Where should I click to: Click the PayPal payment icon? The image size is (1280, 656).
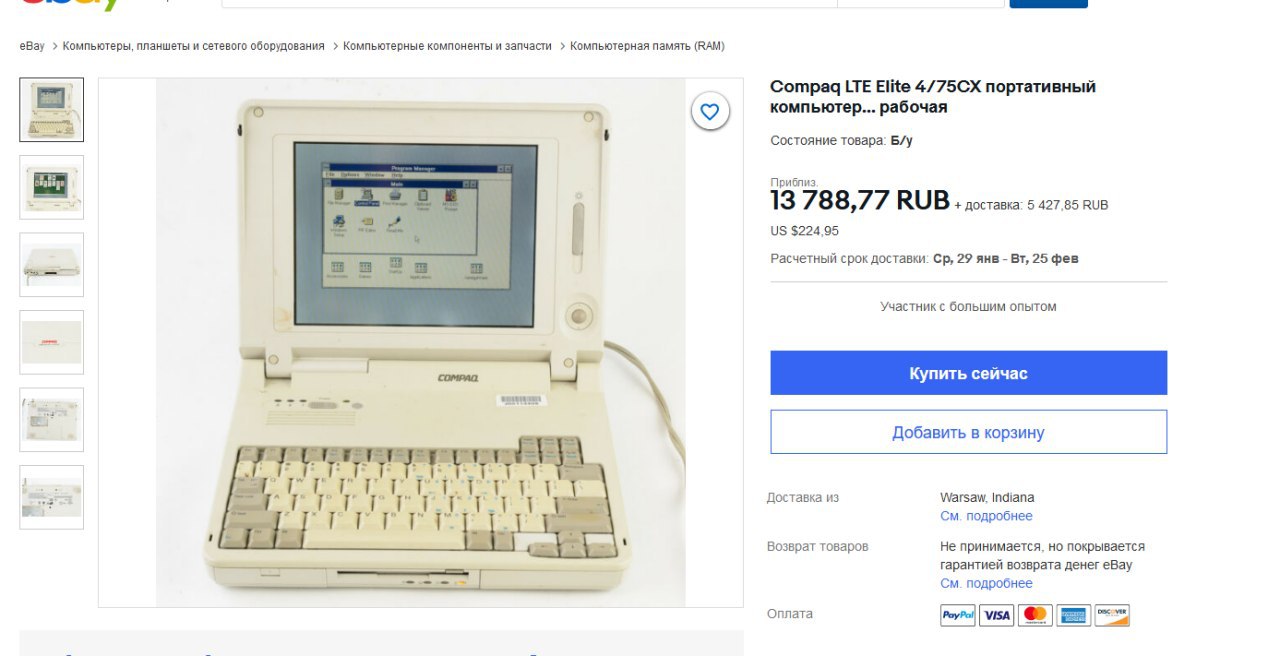pos(957,615)
